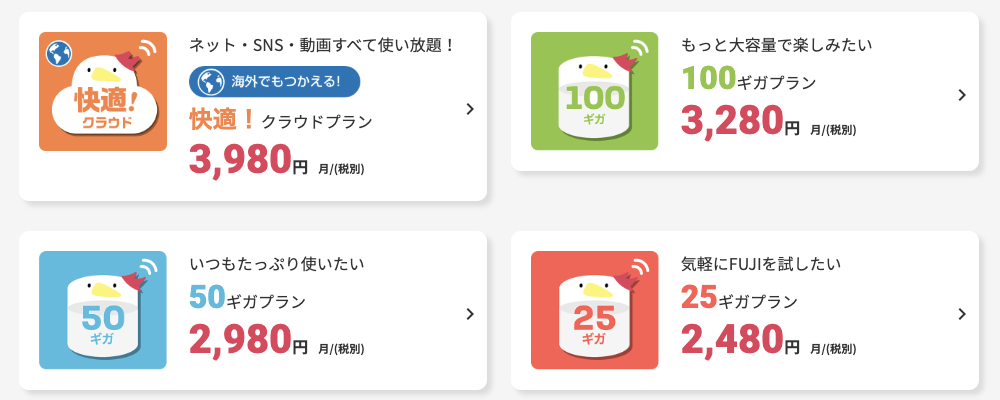Click the 気軽にFUJIを試したい tagline
This screenshot has height=400, width=1000.
761,263
